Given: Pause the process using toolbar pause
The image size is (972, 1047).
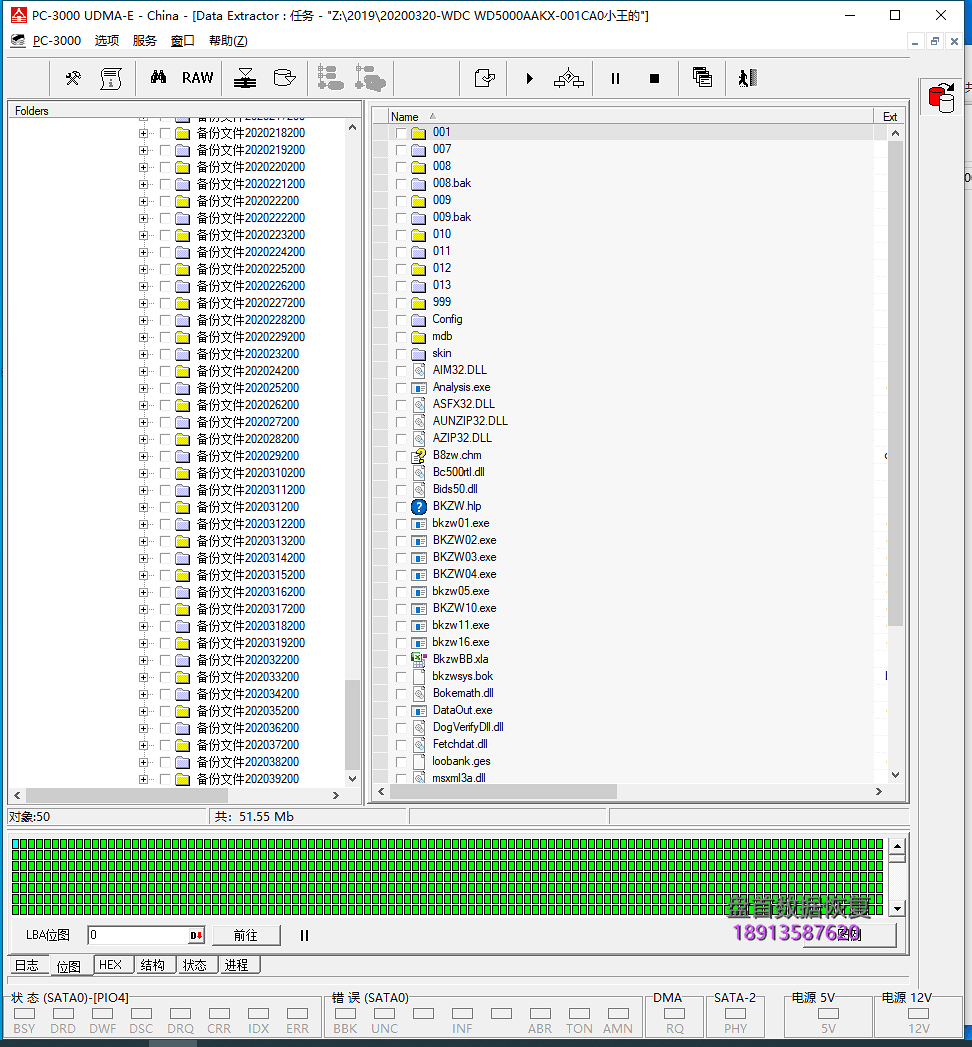Looking at the screenshot, I should (616, 78).
